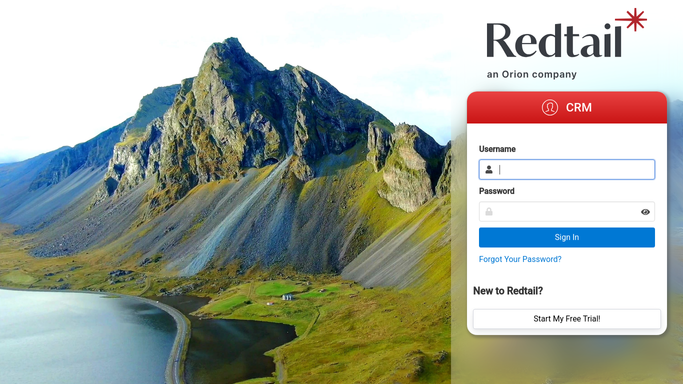The height and width of the screenshot is (384, 683).
Task: Click the Password label
Action: [497, 191]
